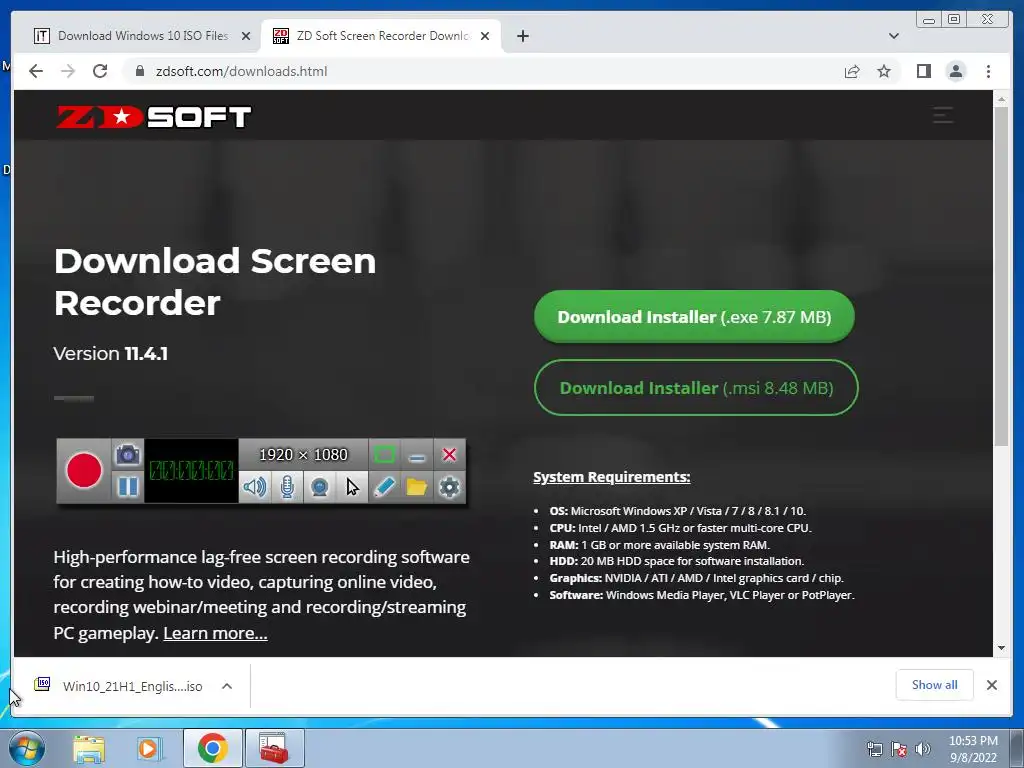The width and height of the screenshot is (1024, 768).
Task: Share this page via share icon
Action: pyautogui.click(x=852, y=71)
